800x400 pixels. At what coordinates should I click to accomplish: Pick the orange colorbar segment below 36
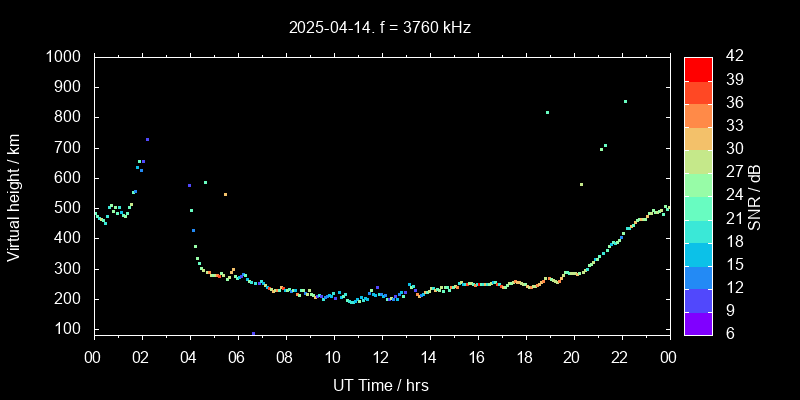pos(698,115)
